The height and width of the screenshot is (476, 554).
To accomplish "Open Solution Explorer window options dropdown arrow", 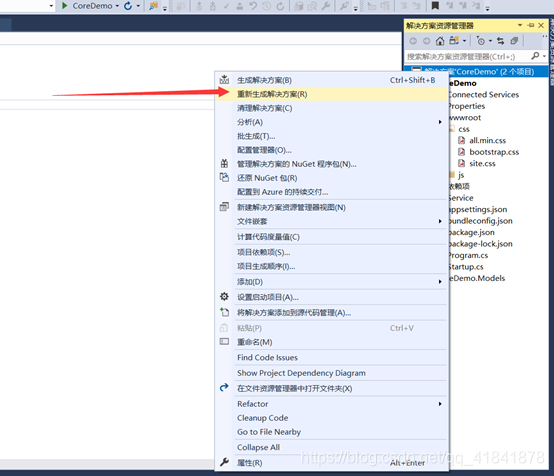I will (x=520, y=25).
